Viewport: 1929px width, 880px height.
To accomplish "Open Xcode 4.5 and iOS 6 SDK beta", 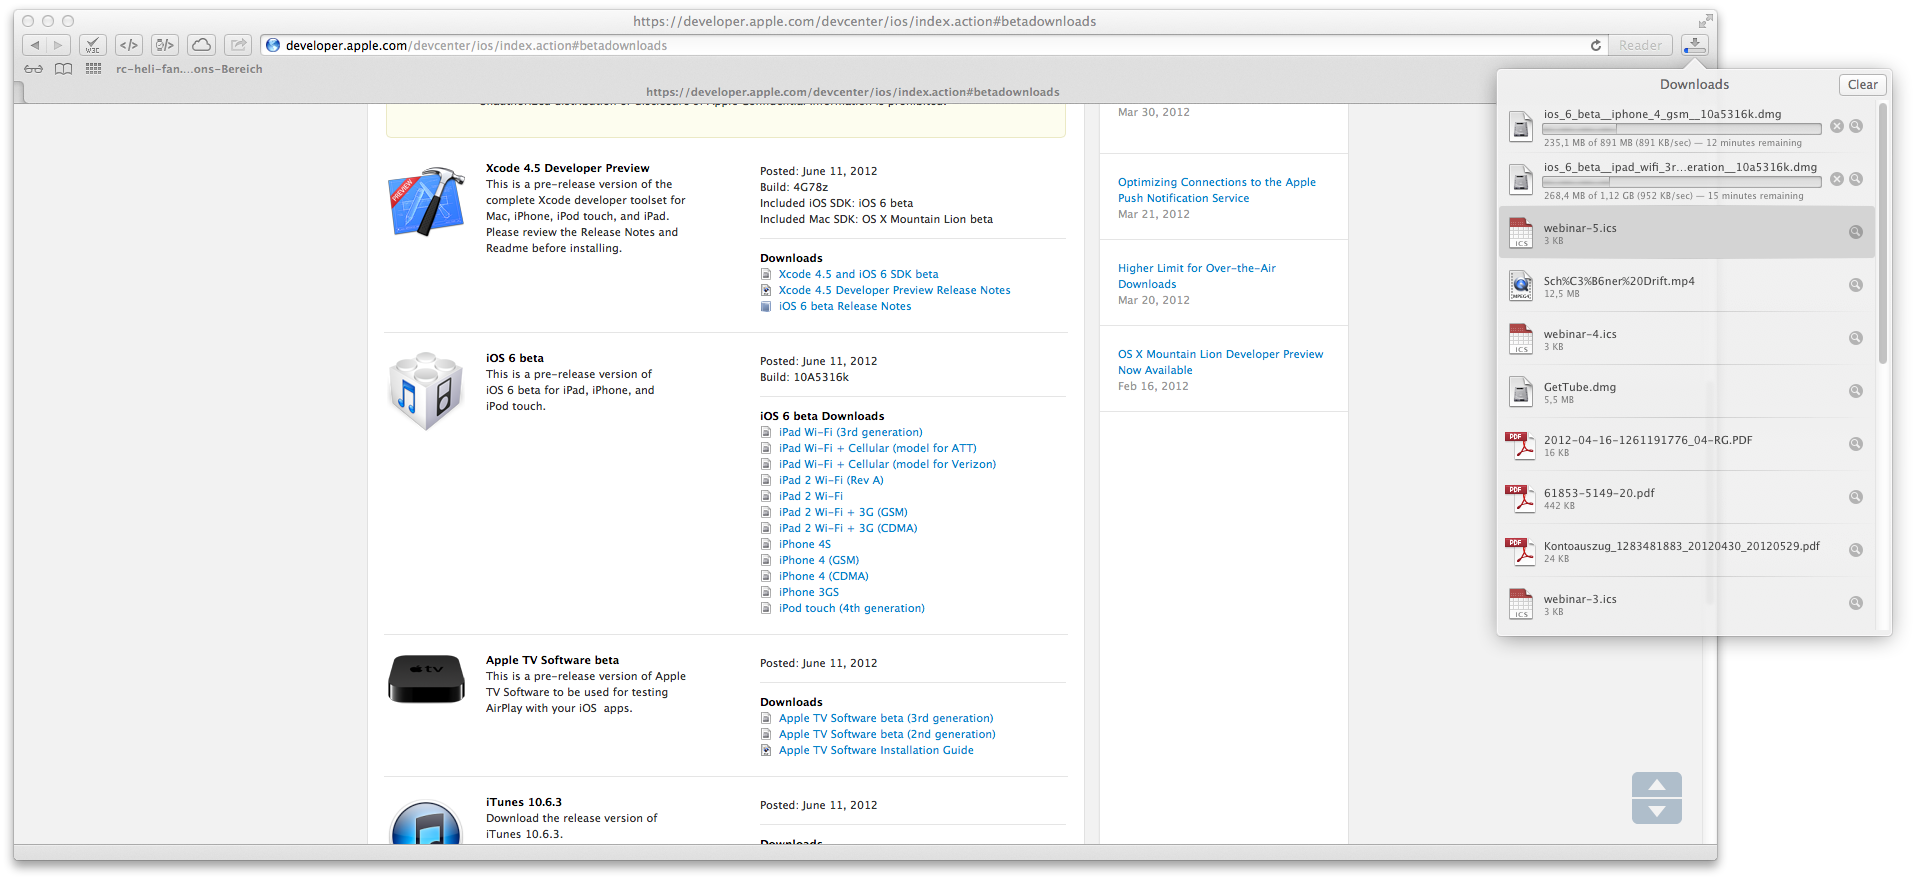I will (x=858, y=274).
